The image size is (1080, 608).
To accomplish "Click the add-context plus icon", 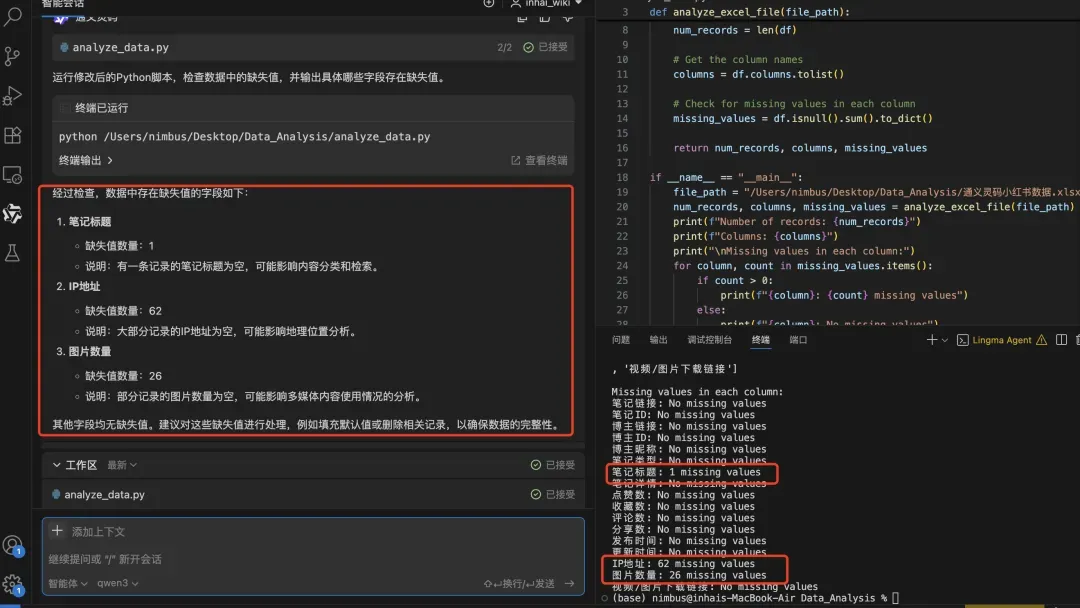I will 57,531.
